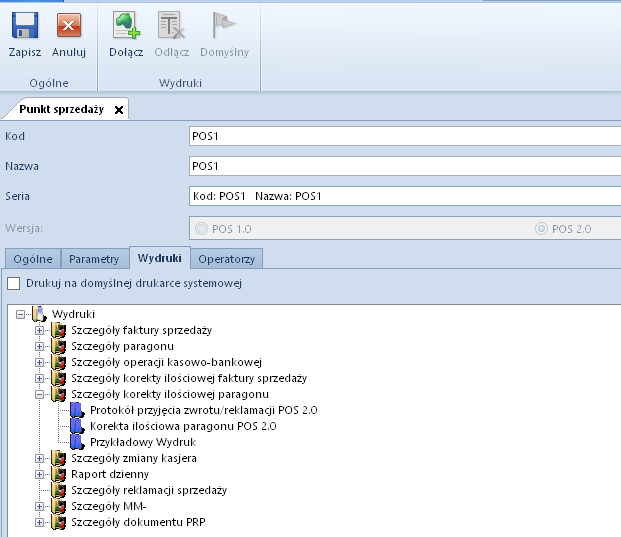The image size is (621, 537).
Task: Click the Dołącz button label
Action: [x=126, y=52]
